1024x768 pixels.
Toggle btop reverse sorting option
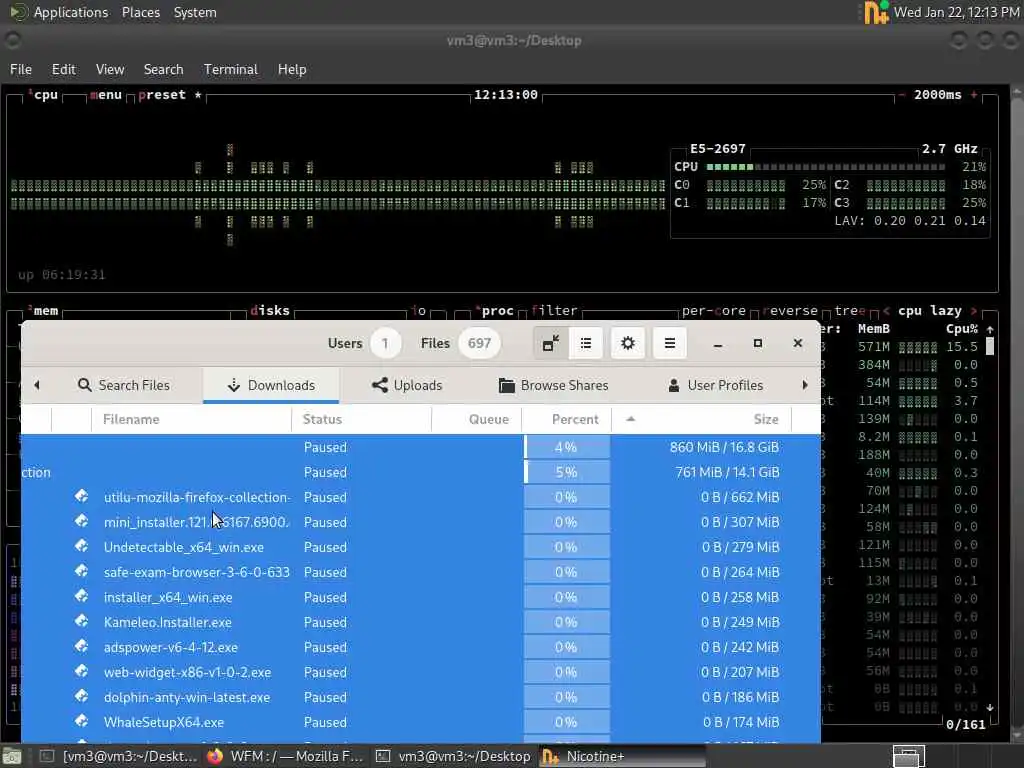790,311
